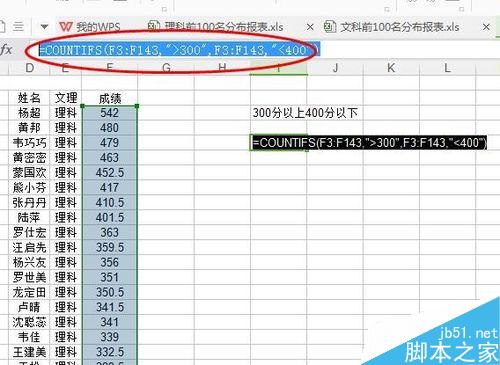Click inside the formula bar COUNTIFS text
500x365 pixels.
pos(179,50)
